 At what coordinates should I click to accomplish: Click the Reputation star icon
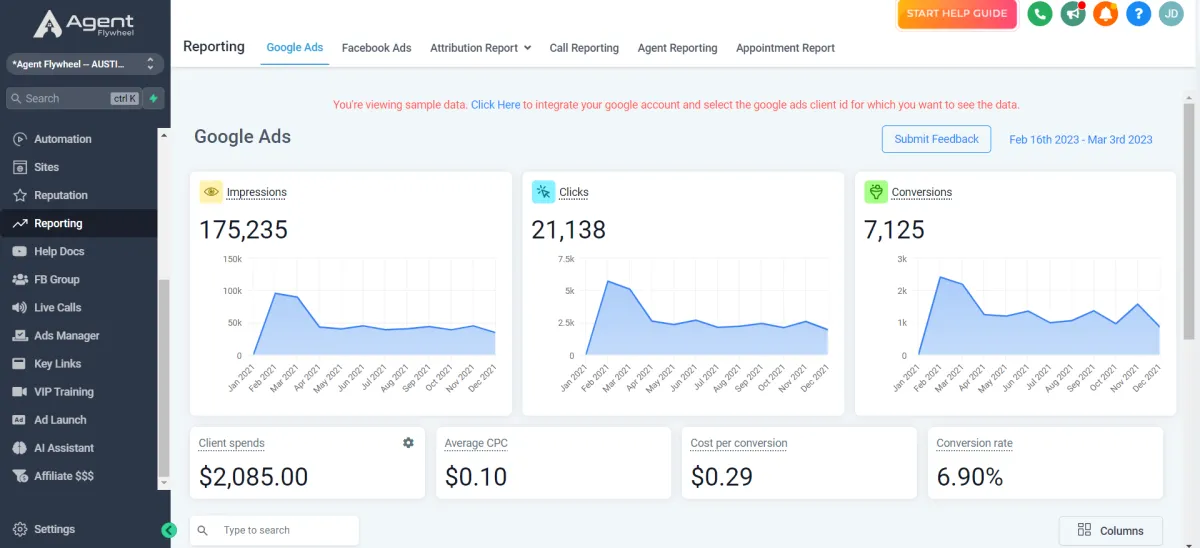pyautogui.click(x=20, y=195)
